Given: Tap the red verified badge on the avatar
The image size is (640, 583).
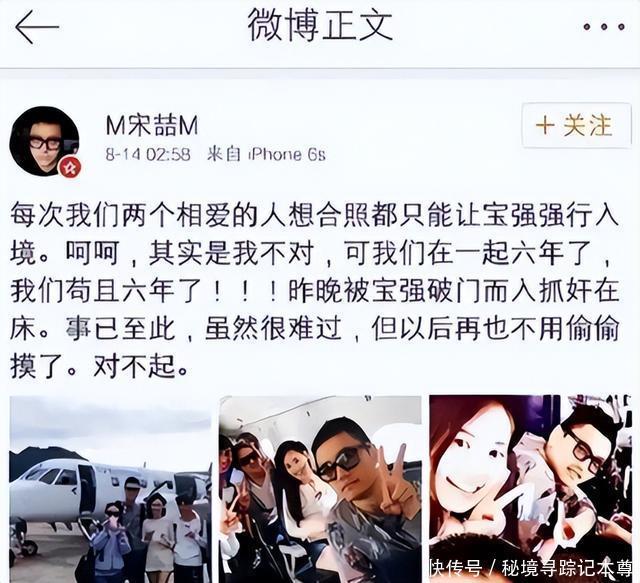Looking at the screenshot, I should [x=70, y=167].
